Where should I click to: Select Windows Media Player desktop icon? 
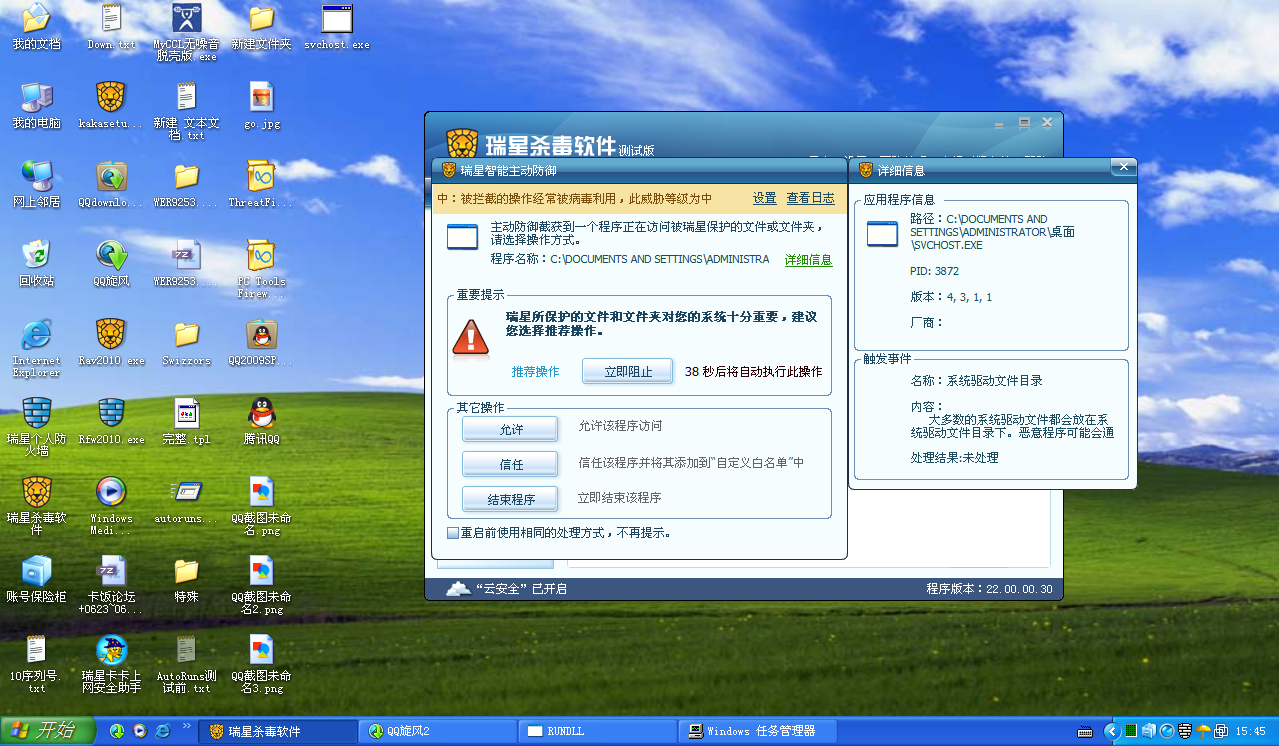pos(111,505)
